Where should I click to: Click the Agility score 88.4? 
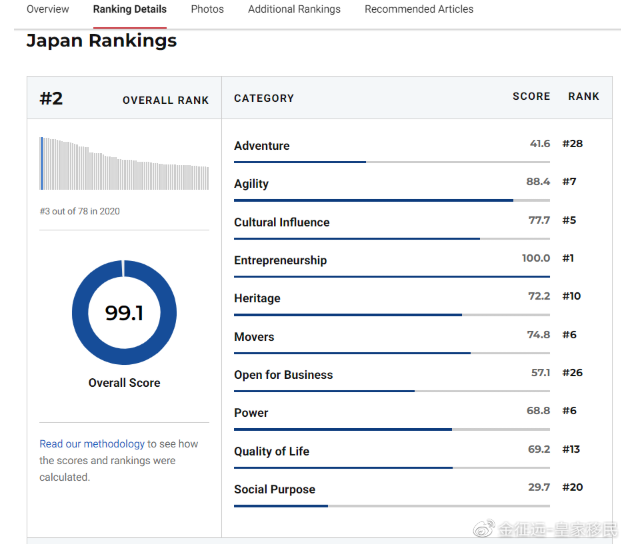click(538, 181)
